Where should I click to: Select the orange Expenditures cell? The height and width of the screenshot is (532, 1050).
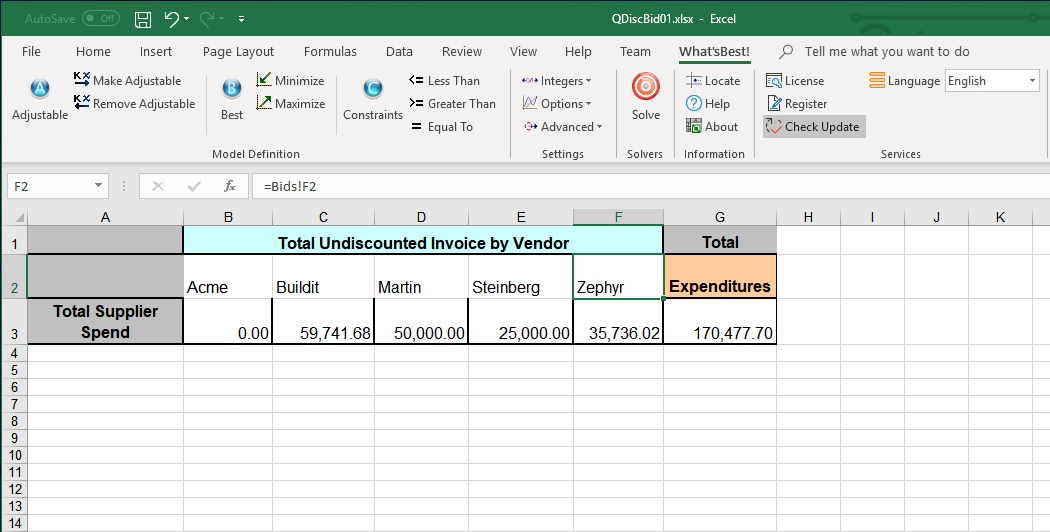click(720, 276)
